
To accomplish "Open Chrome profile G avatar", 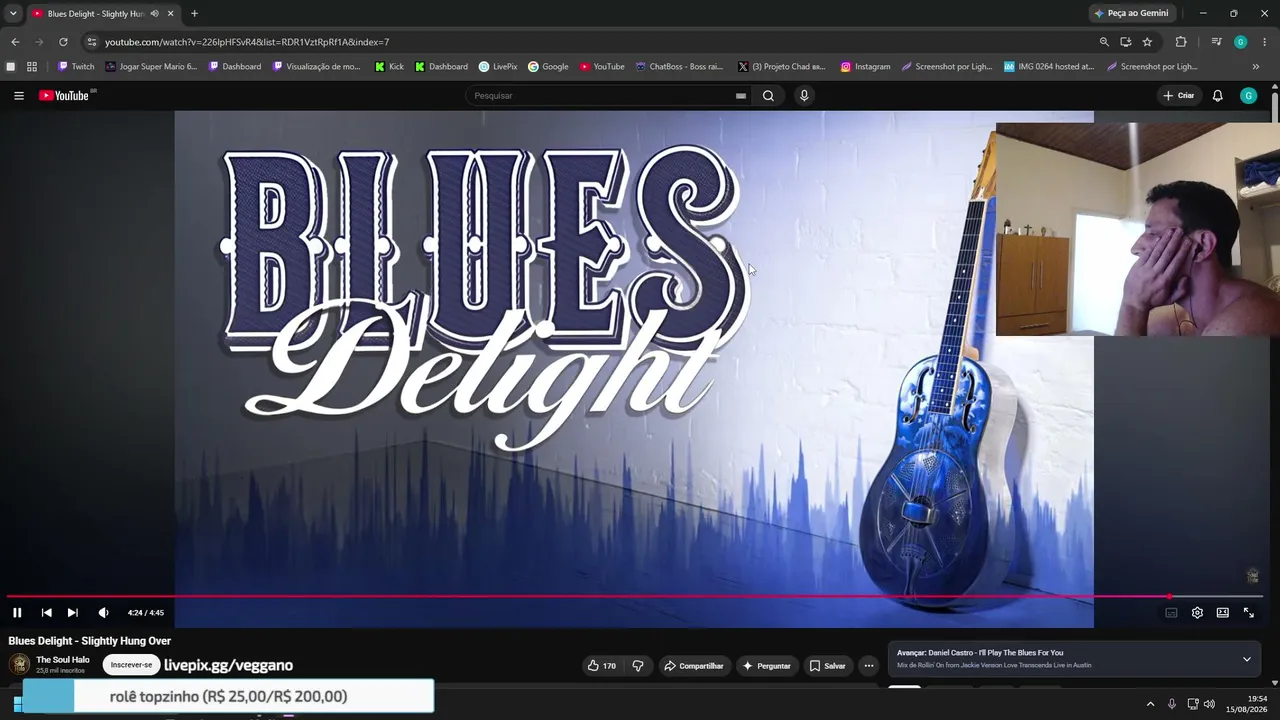I will (1240, 42).
